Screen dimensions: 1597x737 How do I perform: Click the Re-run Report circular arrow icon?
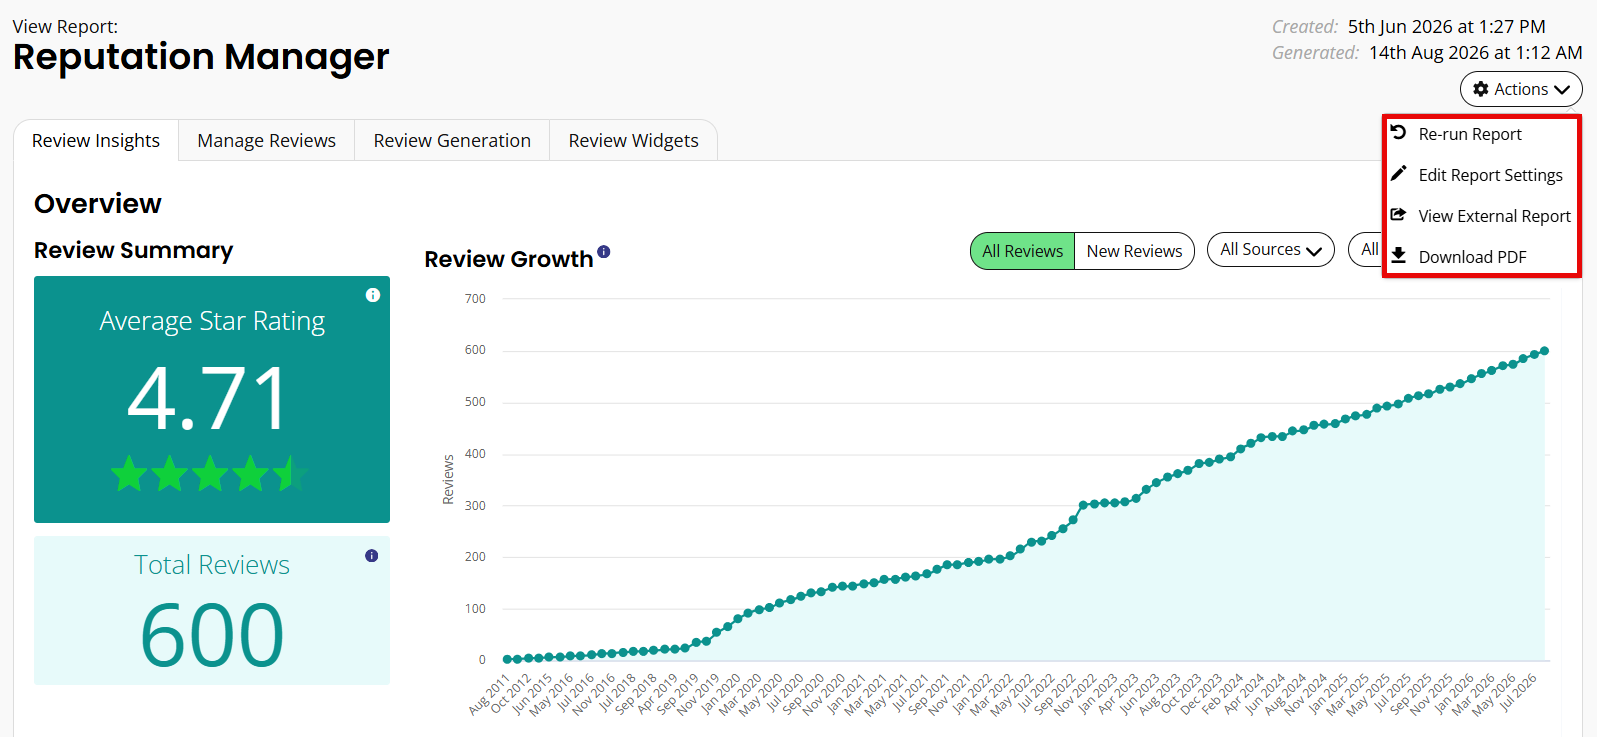coord(1398,133)
